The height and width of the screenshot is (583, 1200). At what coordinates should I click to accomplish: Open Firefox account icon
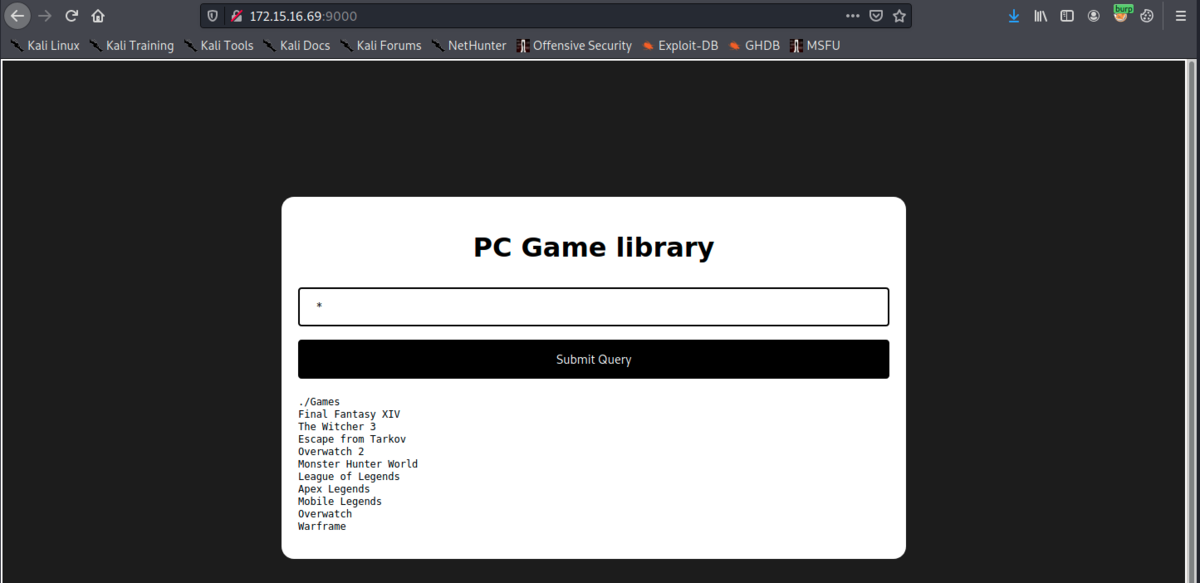[x=1094, y=16]
